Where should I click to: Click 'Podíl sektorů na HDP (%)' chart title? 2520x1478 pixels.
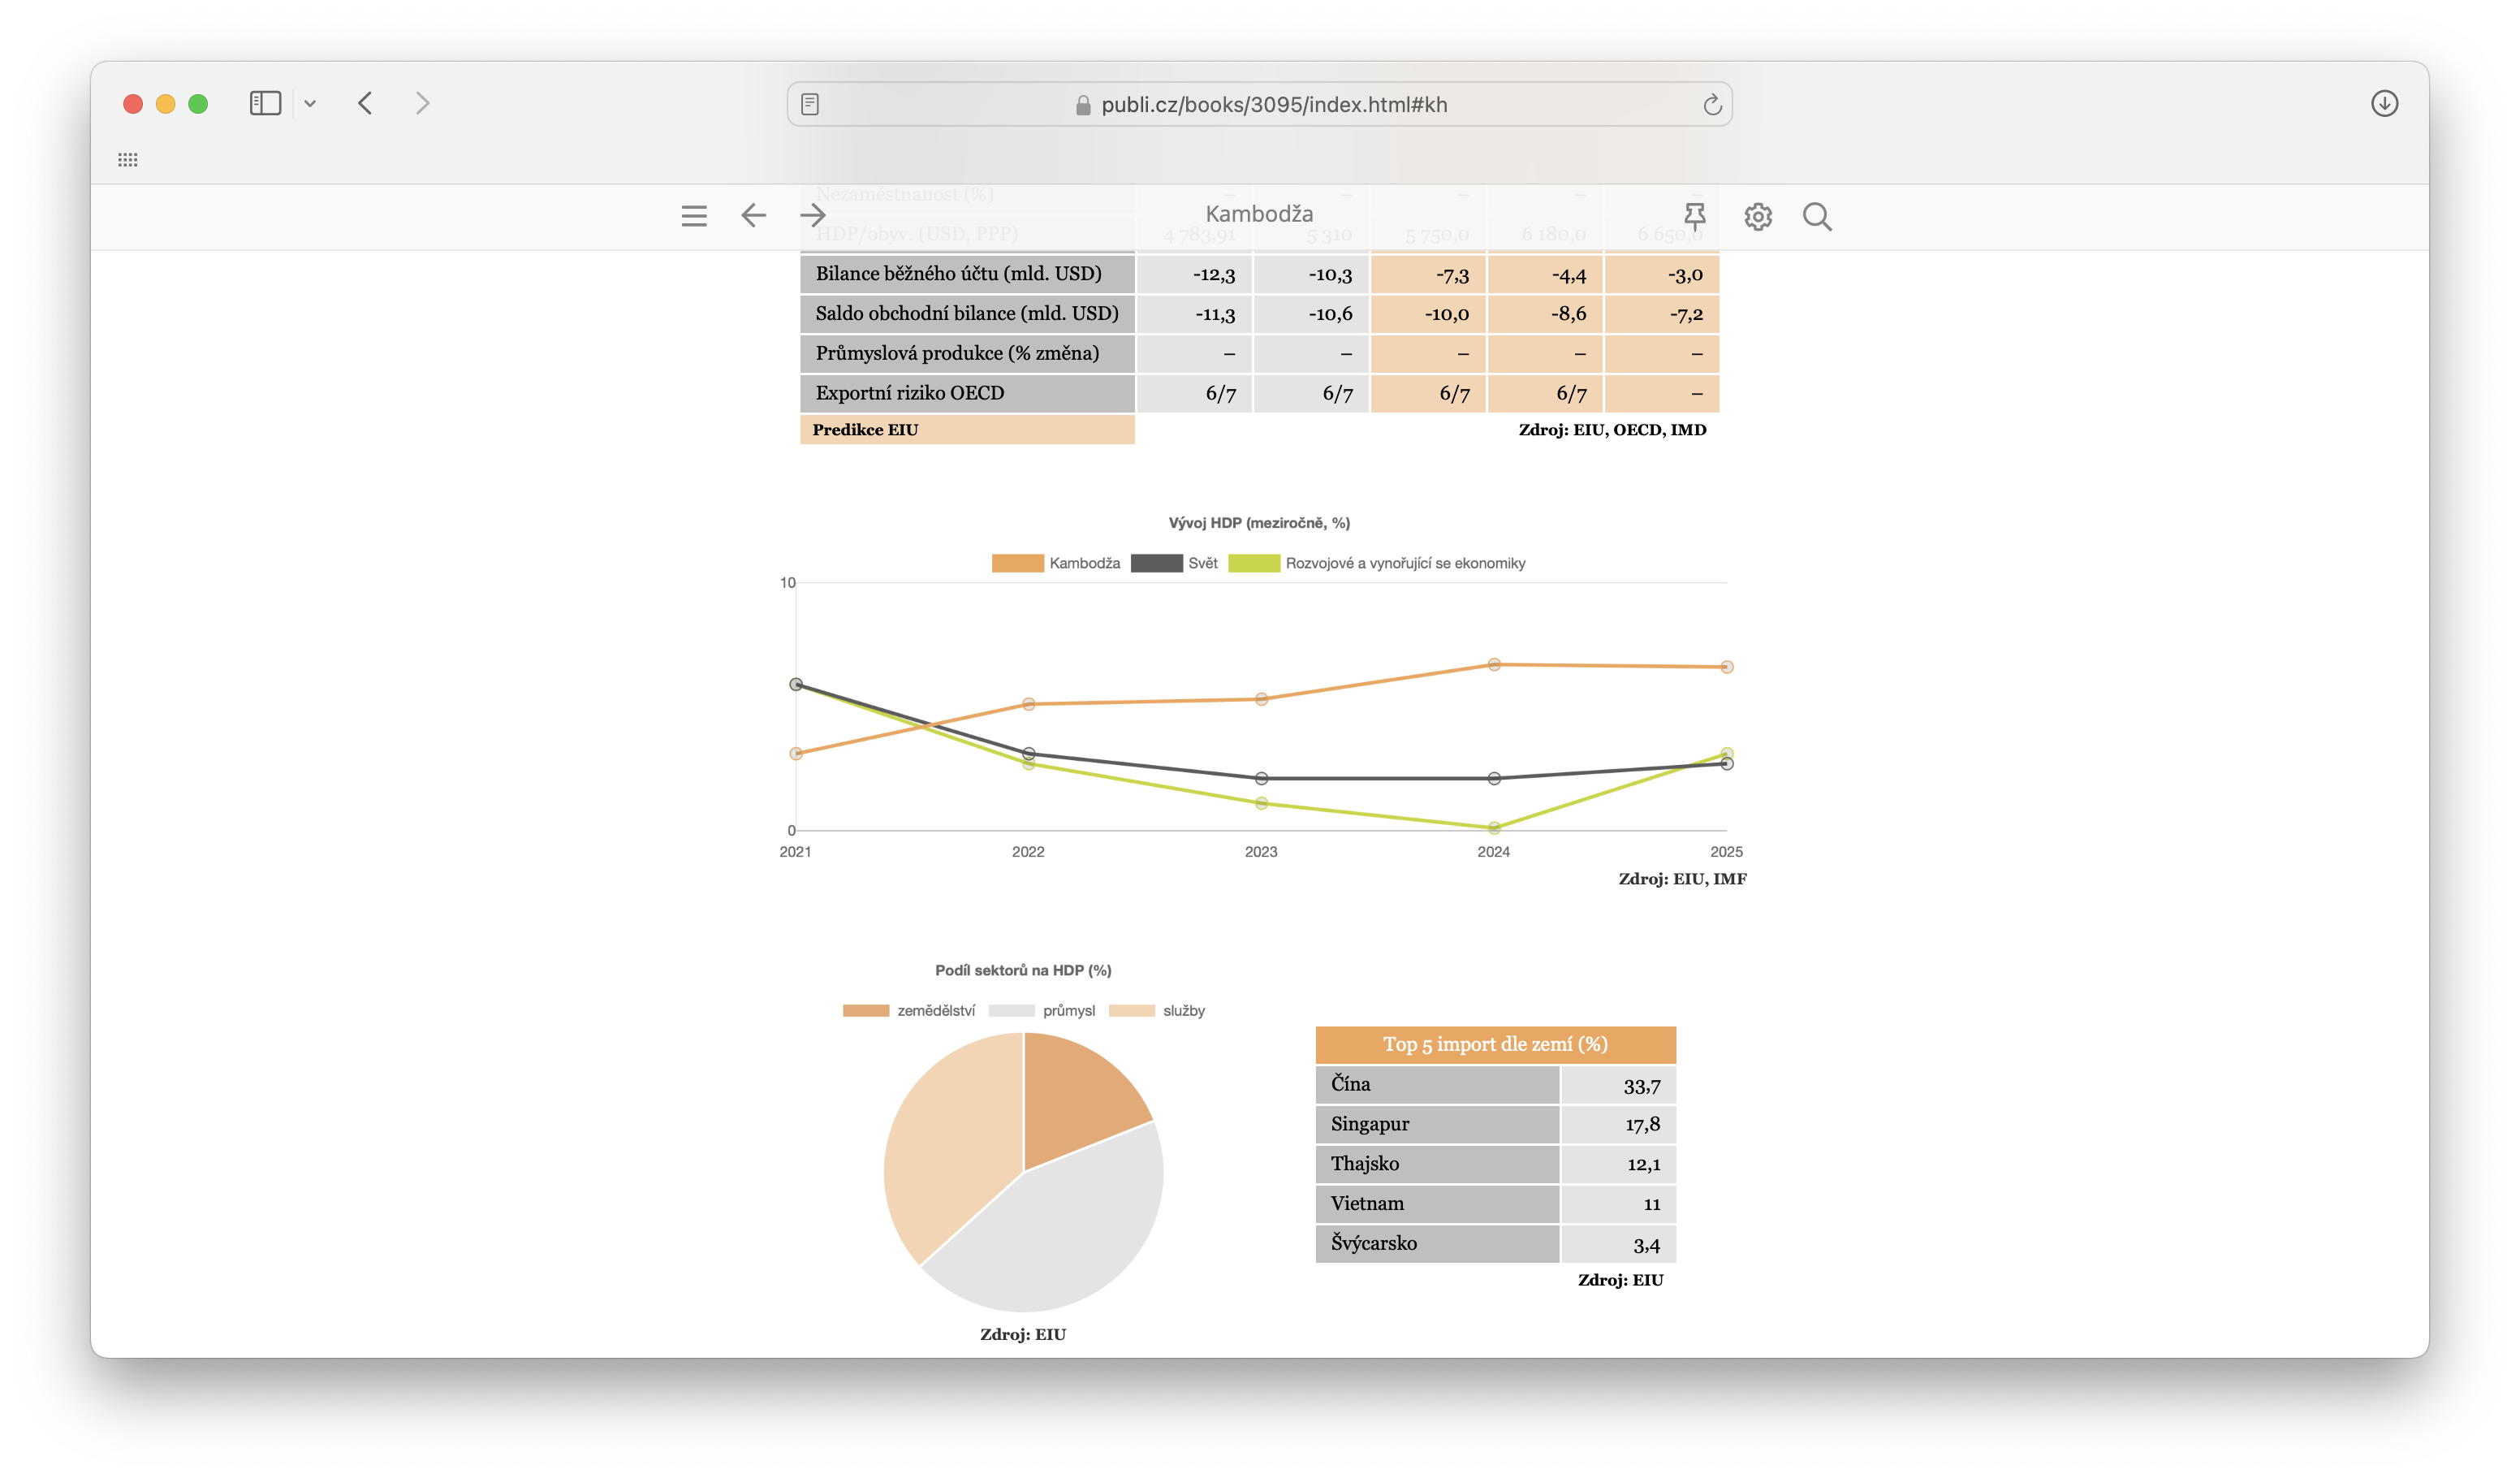click(1023, 970)
